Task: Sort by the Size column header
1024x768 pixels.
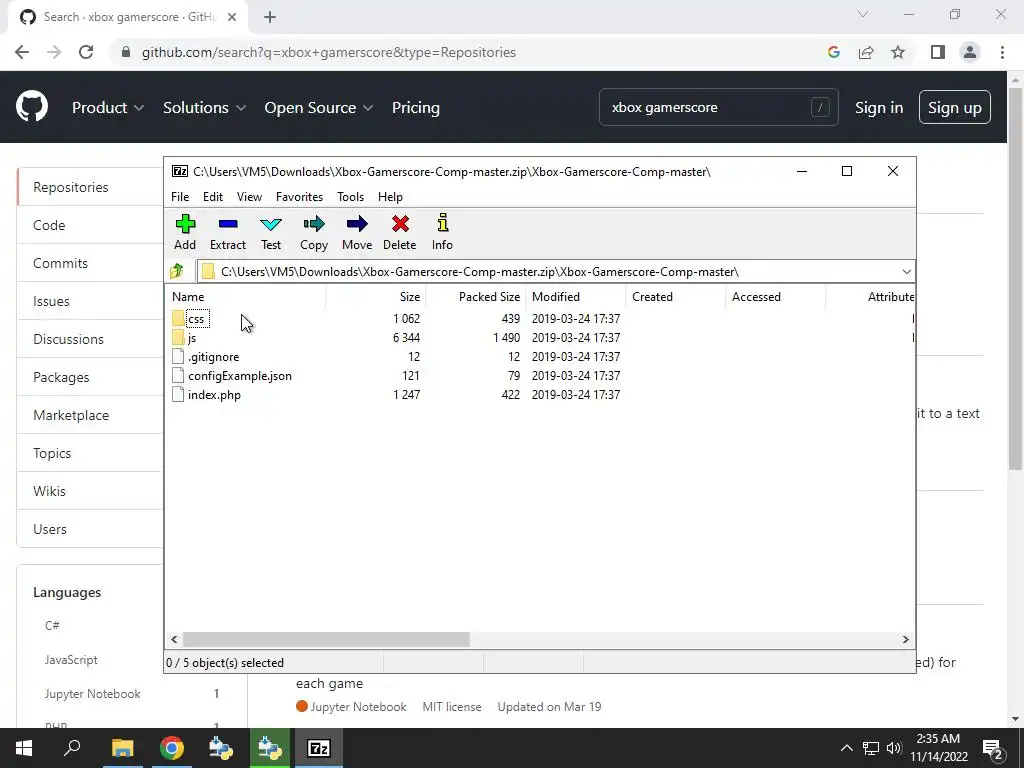Action: (x=376, y=296)
